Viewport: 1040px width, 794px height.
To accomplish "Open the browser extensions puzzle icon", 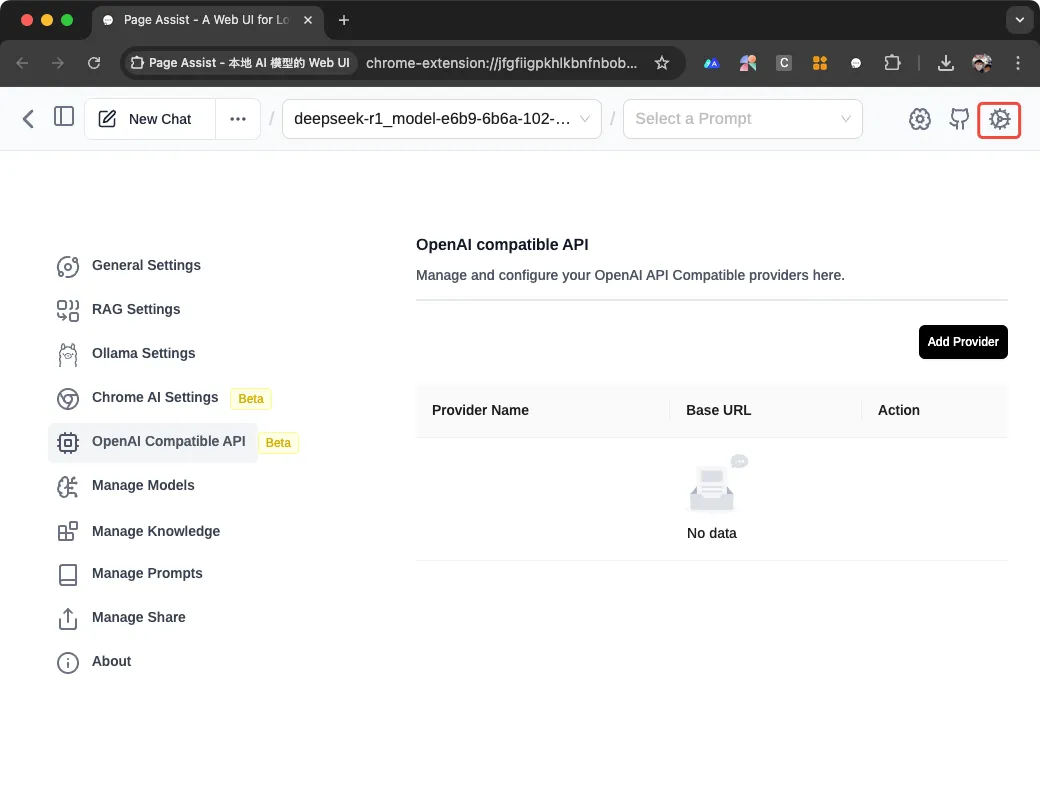I will (892, 63).
